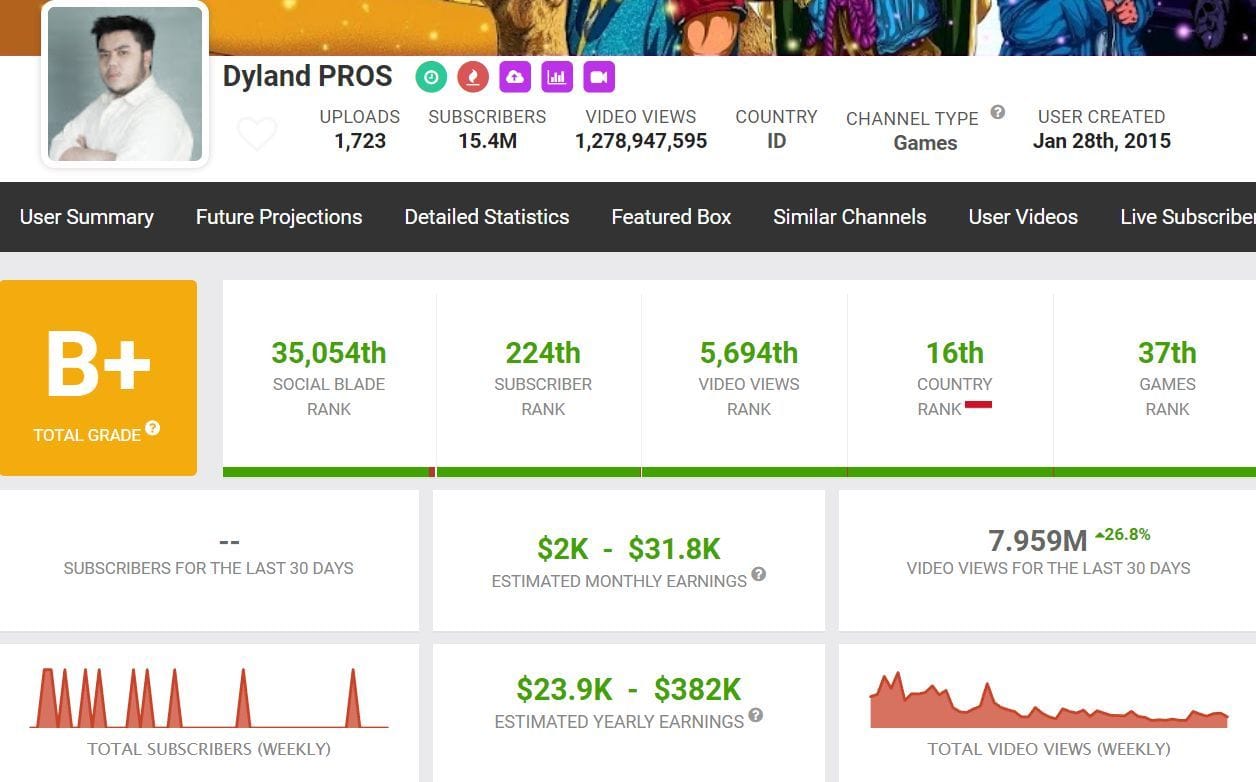Click the red flame badge icon
This screenshot has height=782, width=1256.
[473, 77]
